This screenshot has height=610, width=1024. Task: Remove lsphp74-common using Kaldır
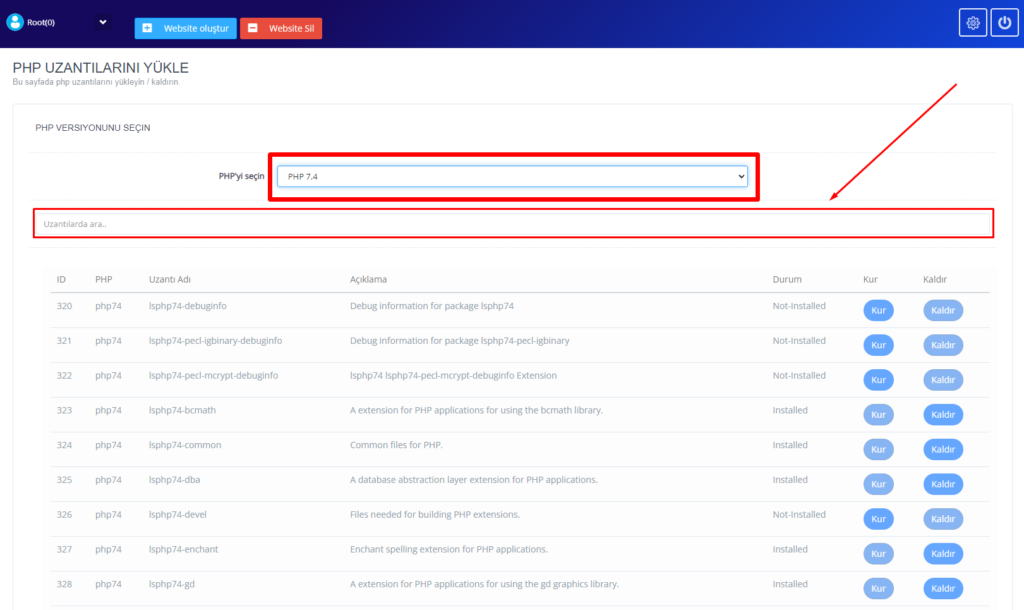[943, 450]
